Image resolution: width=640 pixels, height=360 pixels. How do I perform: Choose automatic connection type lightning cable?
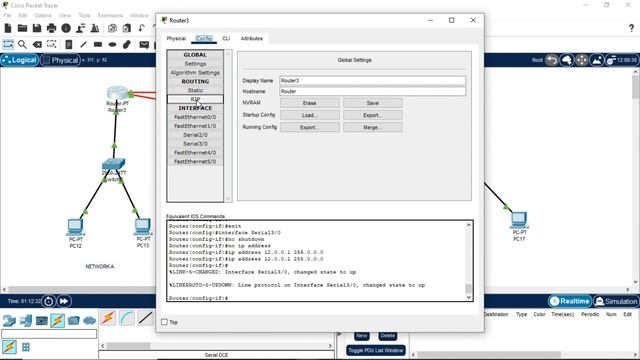point(108,318)
